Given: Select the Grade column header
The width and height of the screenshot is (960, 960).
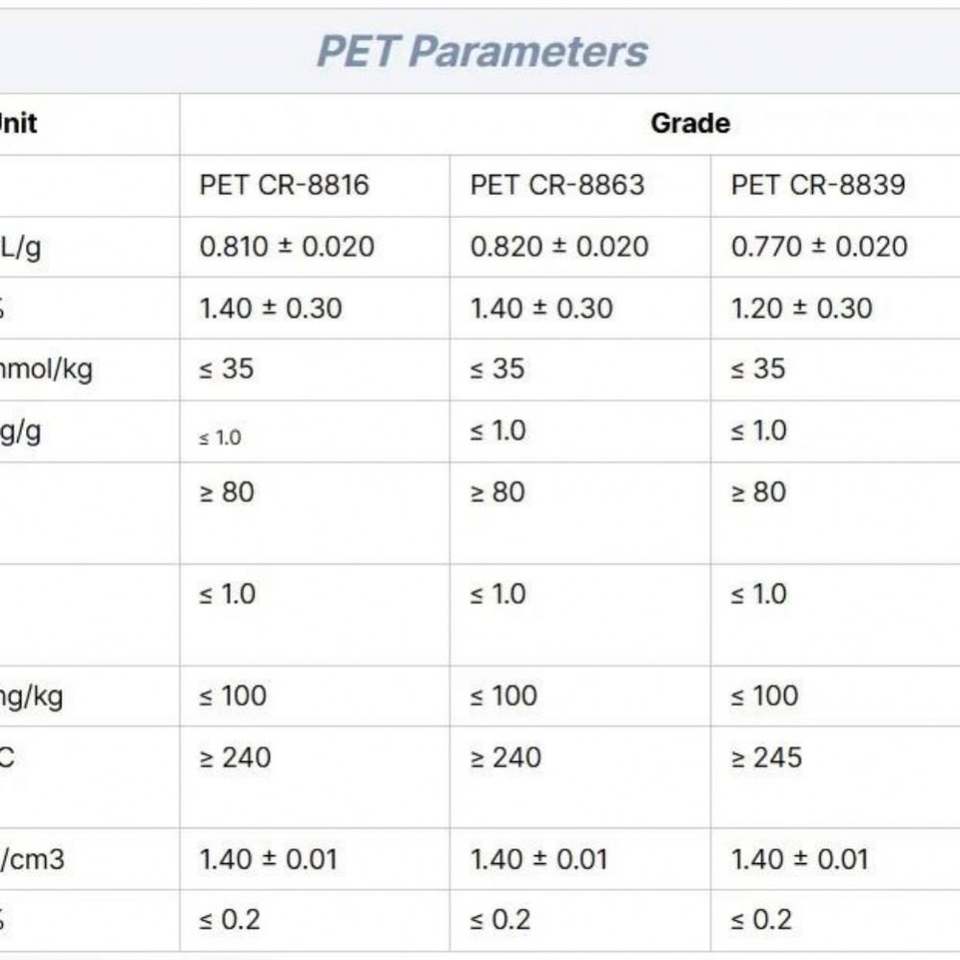Looking at the screenshot, I should click(690, 124).
